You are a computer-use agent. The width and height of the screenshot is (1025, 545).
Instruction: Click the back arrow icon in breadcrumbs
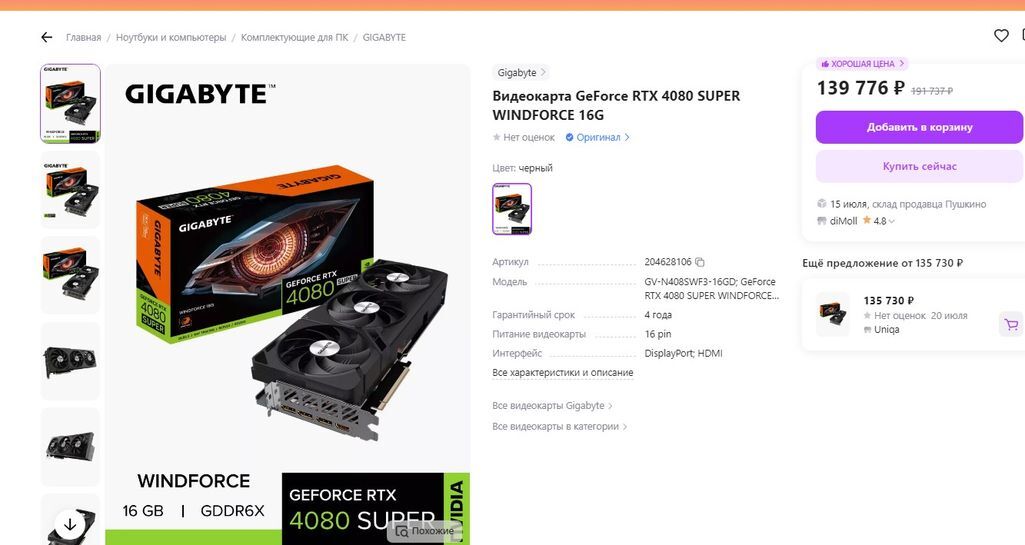click(x=46, y=37)
